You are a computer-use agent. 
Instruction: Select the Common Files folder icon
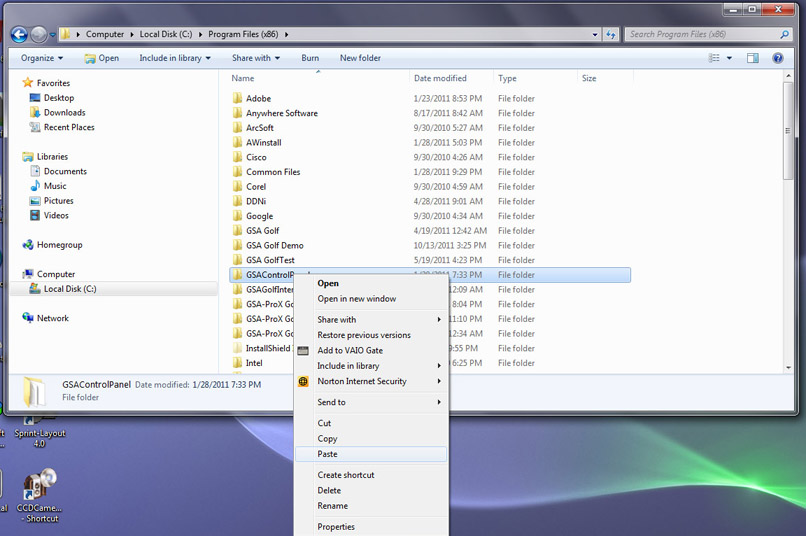(x=237, y=172)
